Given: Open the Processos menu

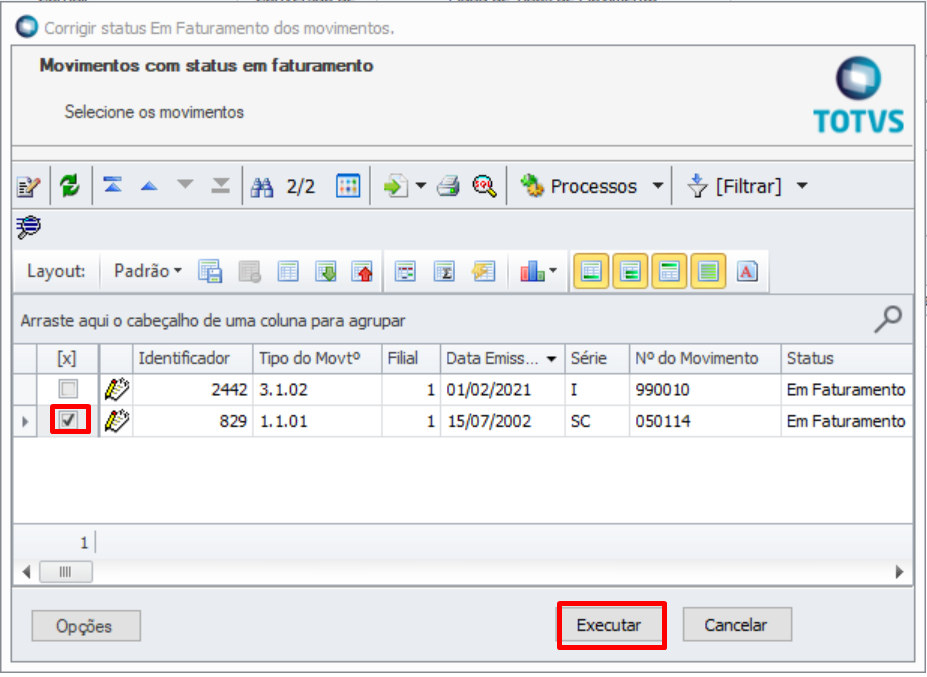Looking at the screenshot, I should pos(579,186).
